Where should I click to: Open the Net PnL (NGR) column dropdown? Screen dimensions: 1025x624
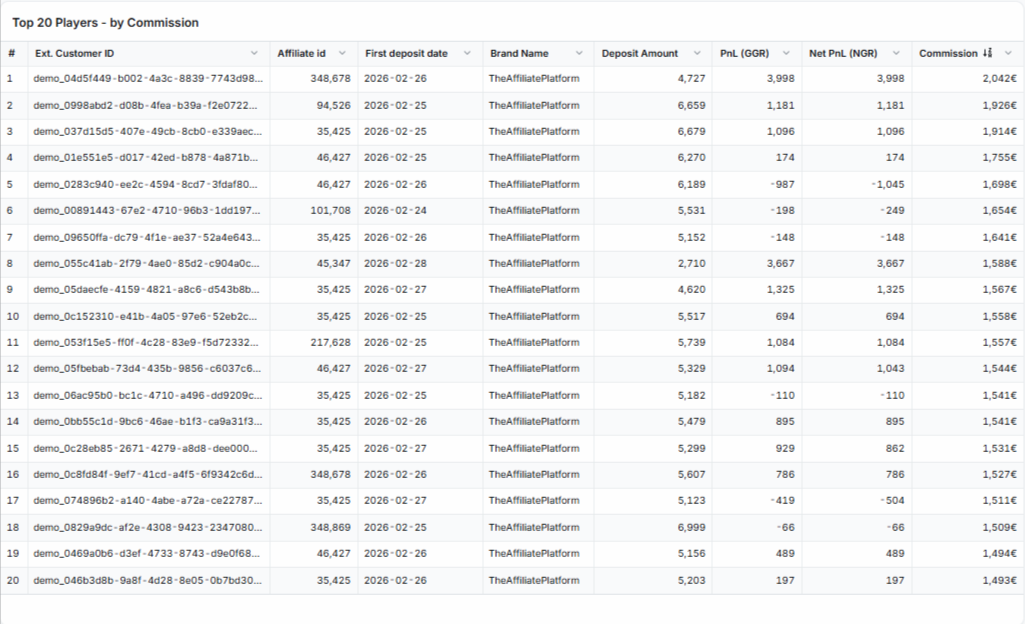click(896, 53)
